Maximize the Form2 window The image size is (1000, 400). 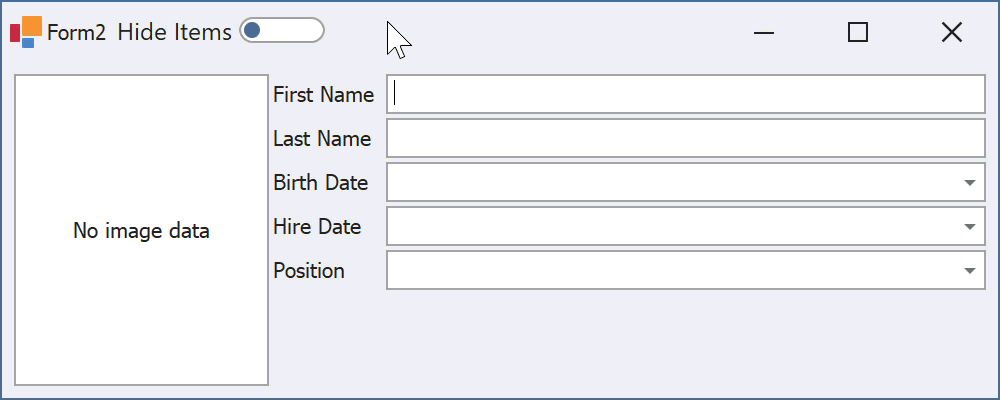[858, 32]
